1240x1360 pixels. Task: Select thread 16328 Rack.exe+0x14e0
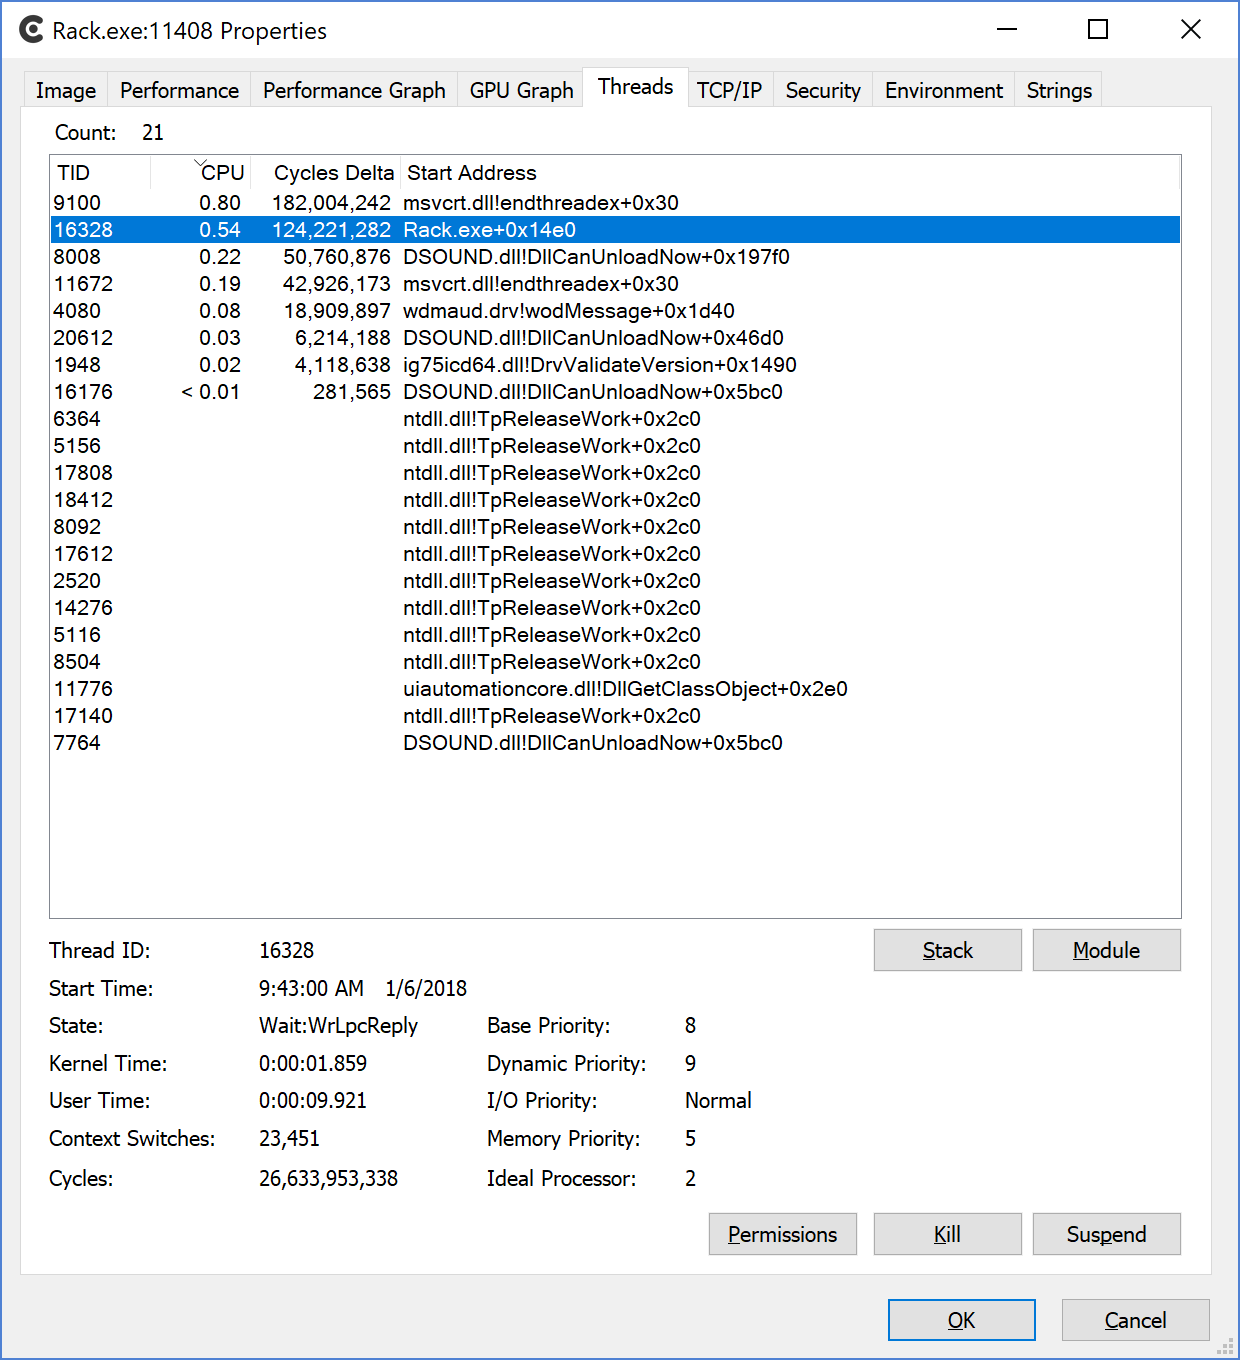point(615,230)
